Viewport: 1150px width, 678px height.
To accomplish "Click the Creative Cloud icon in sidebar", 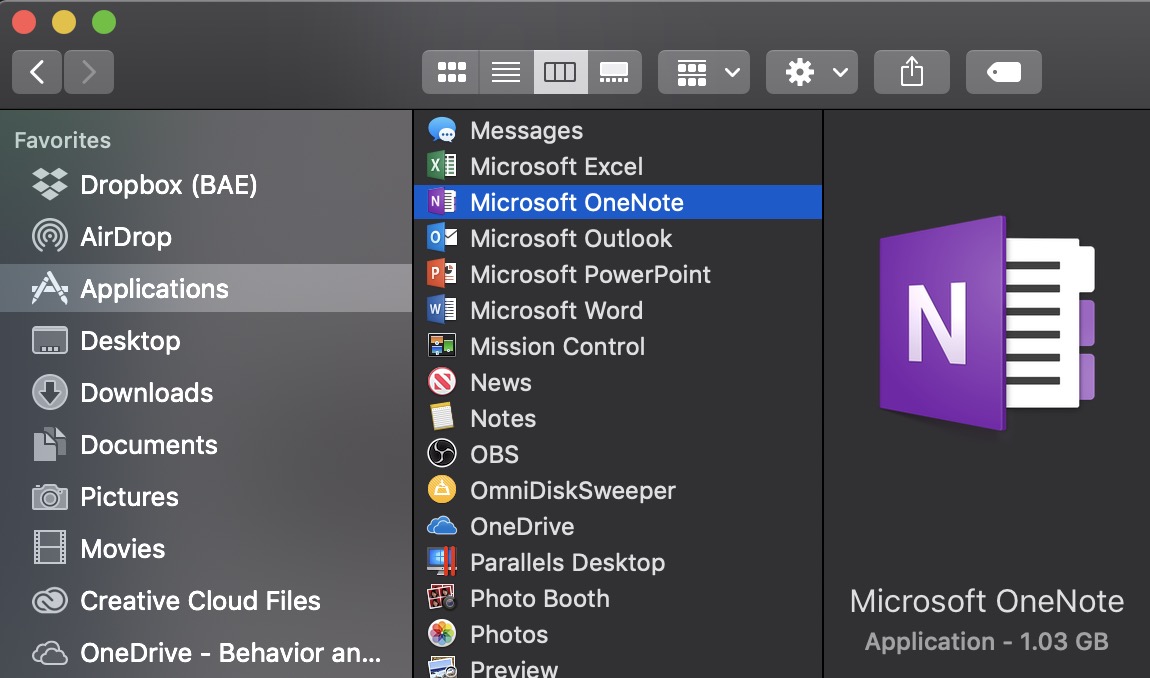I will [x=50, y=601].
